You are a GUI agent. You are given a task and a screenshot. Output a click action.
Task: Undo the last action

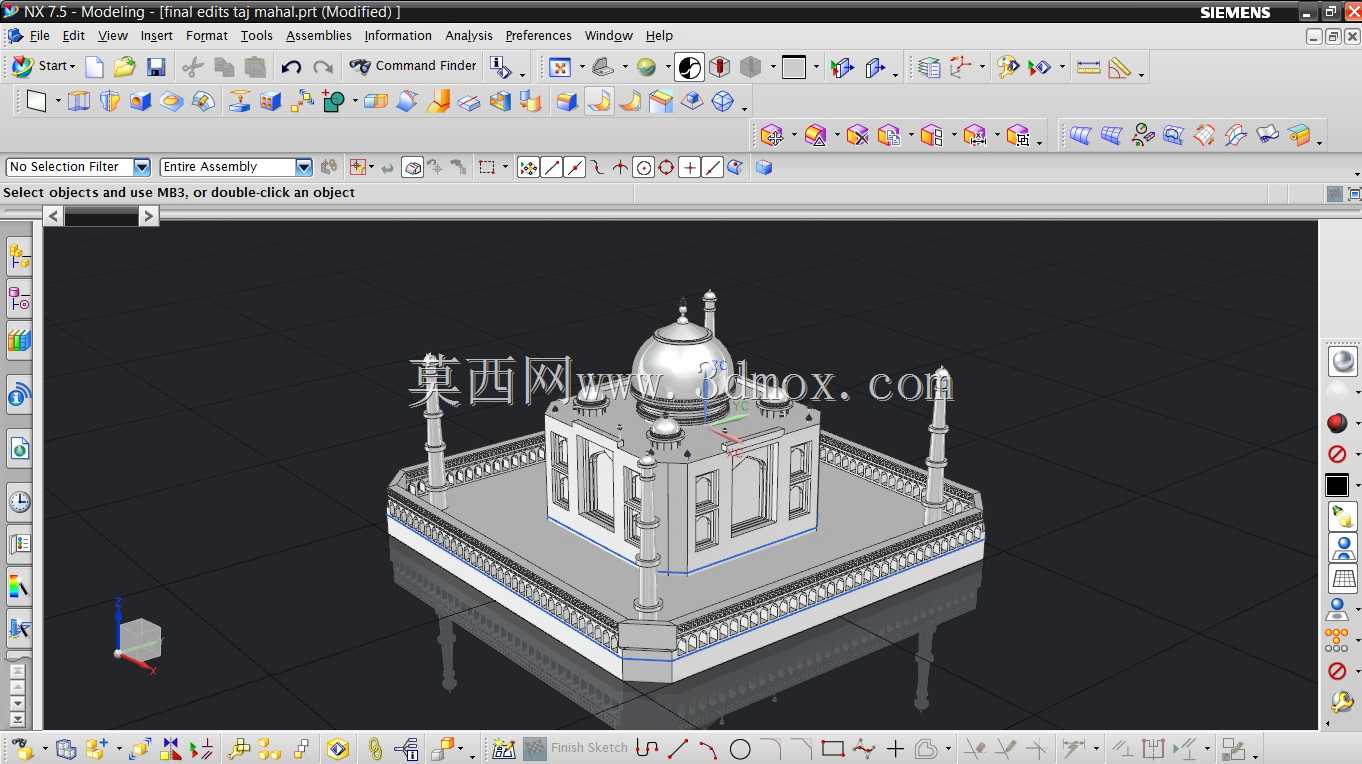pos(291,67)
